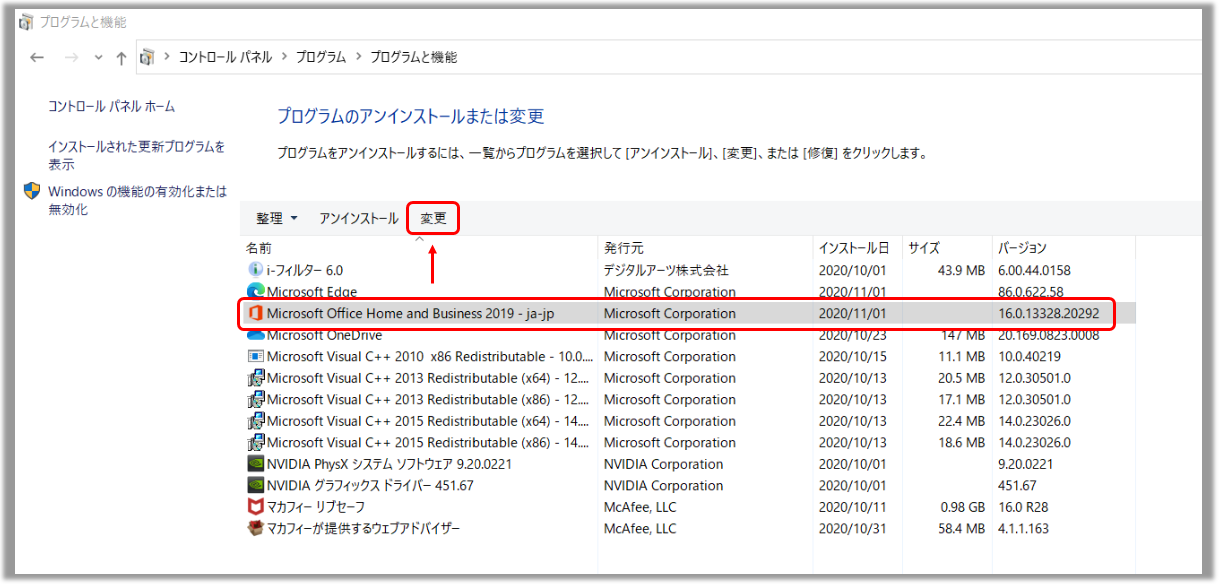This screenshot has width=1219, height=584.
Task: Select the マカフィー リブセーフ row name
Action: [318, 507]
